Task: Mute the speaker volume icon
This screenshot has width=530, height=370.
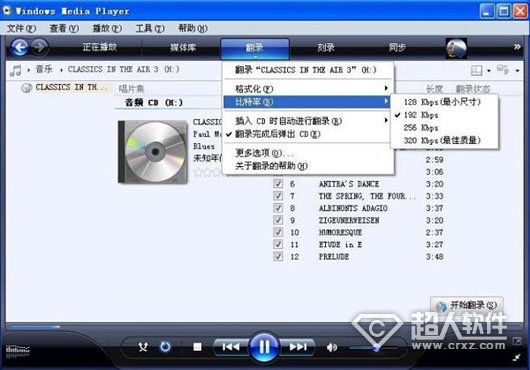Action: 332,347
